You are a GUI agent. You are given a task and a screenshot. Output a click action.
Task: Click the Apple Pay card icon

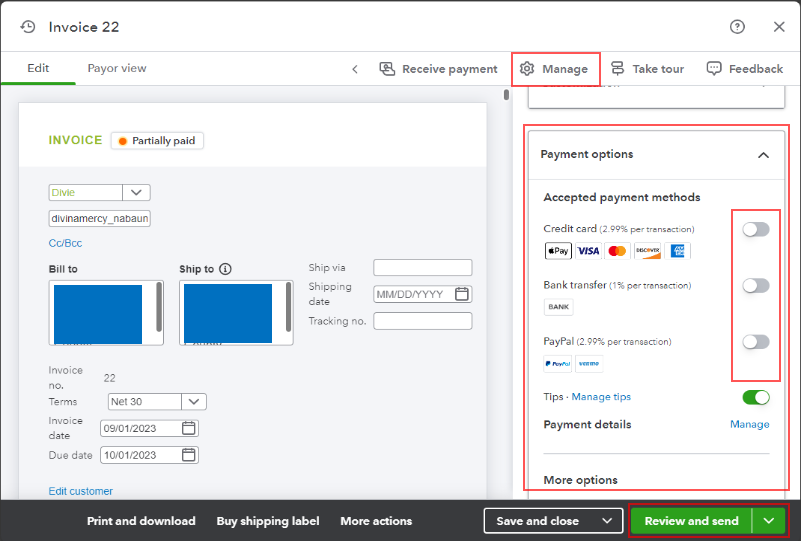(x=558, y=251)
